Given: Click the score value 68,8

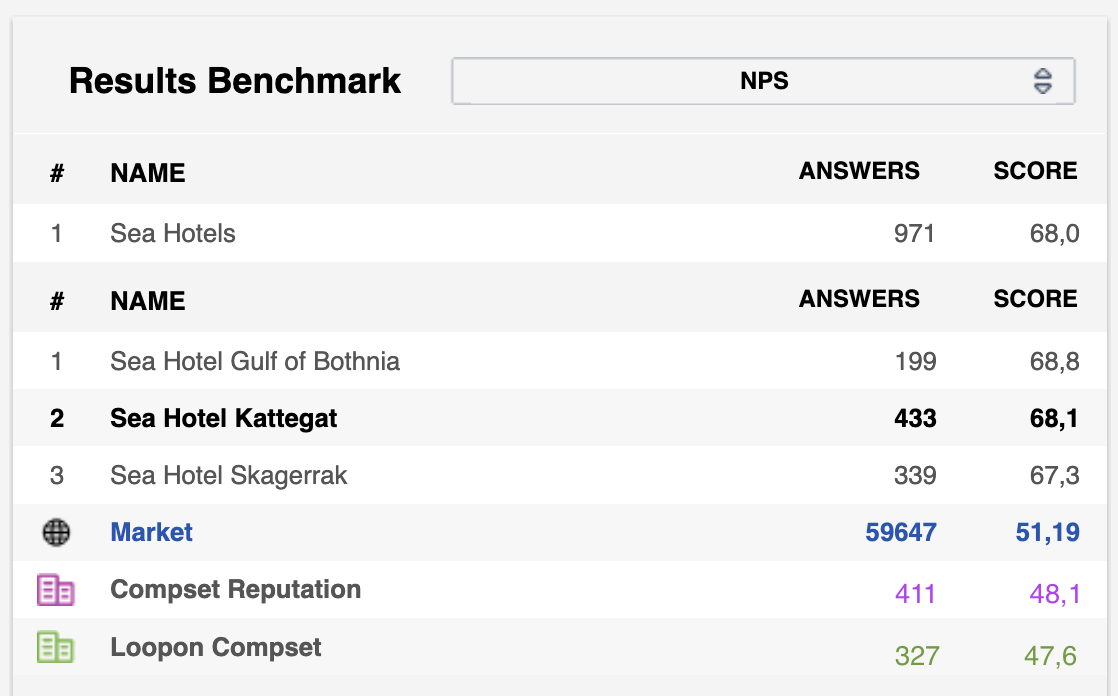Looking at the screenshot, I should [1054, 361].
